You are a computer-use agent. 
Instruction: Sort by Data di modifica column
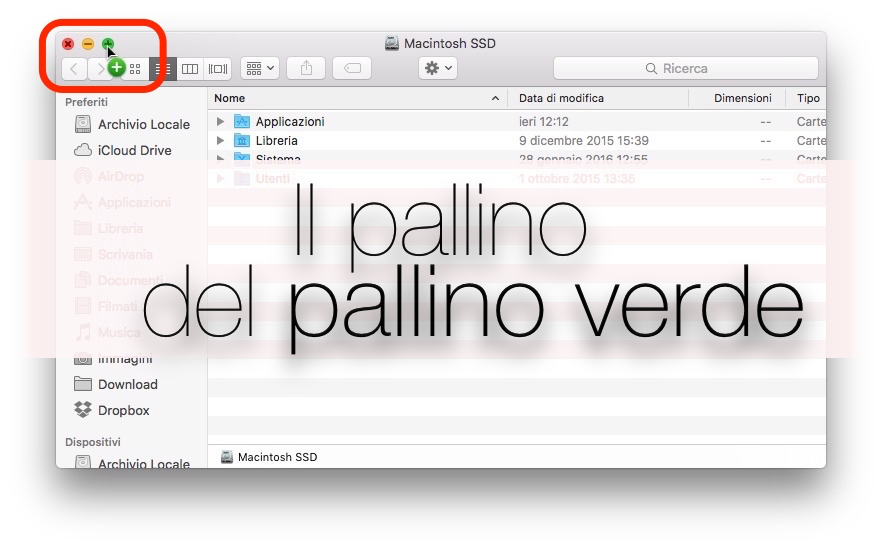coord(561,98)
